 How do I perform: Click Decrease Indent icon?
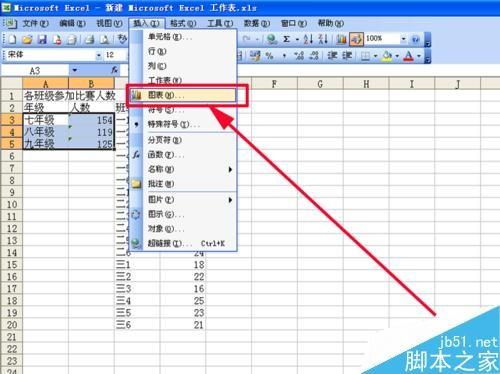(332, 56)
